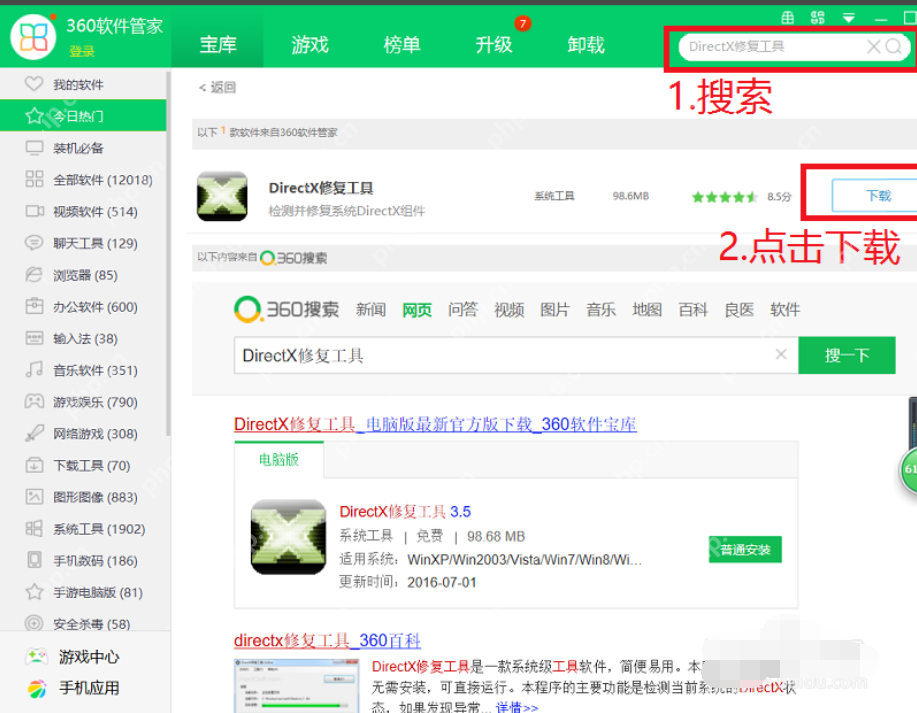
Task: Open the 榜单 tab
Action: tap(402, 44)
